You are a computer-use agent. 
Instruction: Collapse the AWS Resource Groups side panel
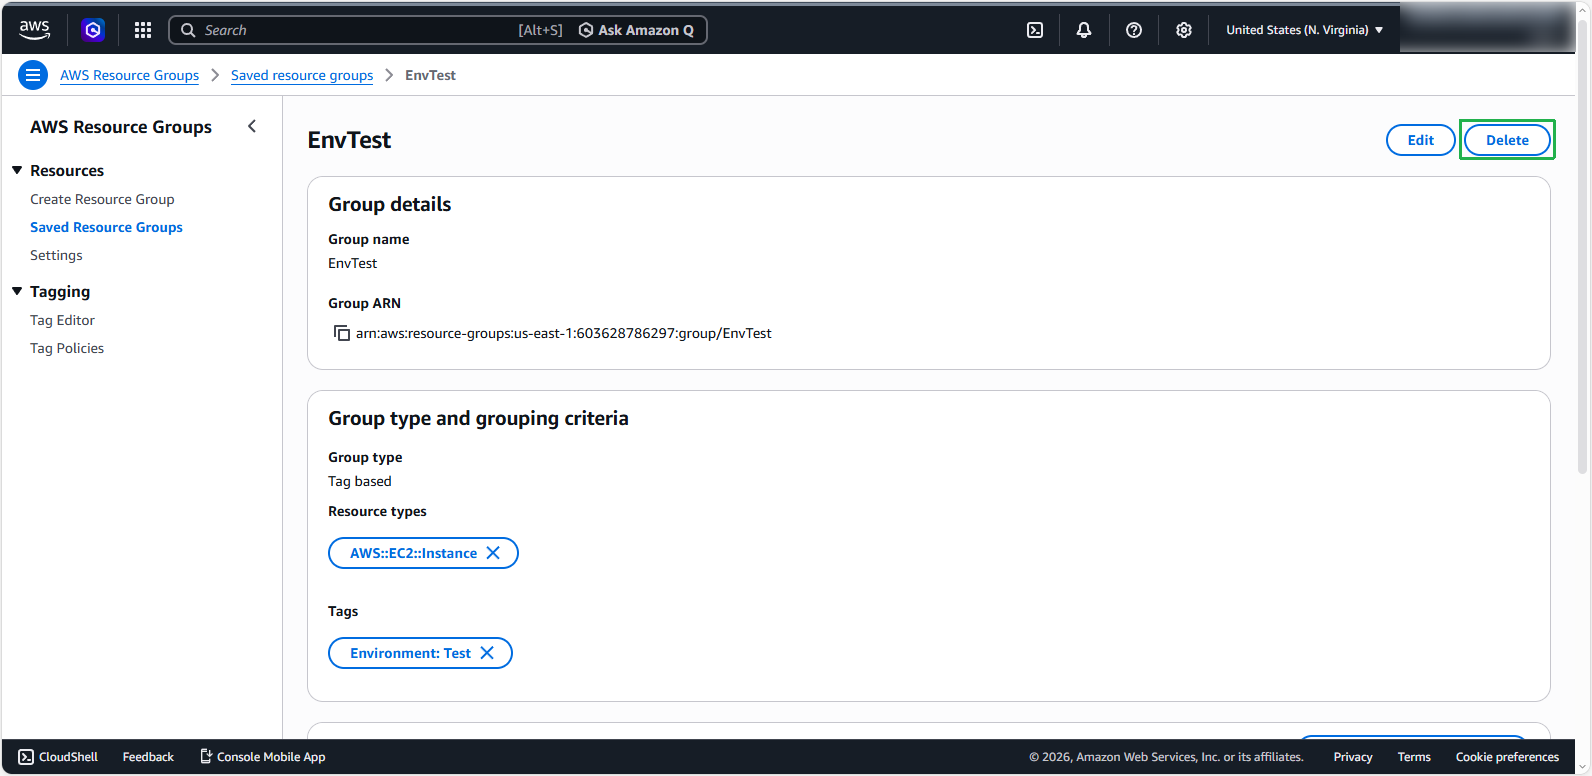pyautogui.click(x=252, y=126)
